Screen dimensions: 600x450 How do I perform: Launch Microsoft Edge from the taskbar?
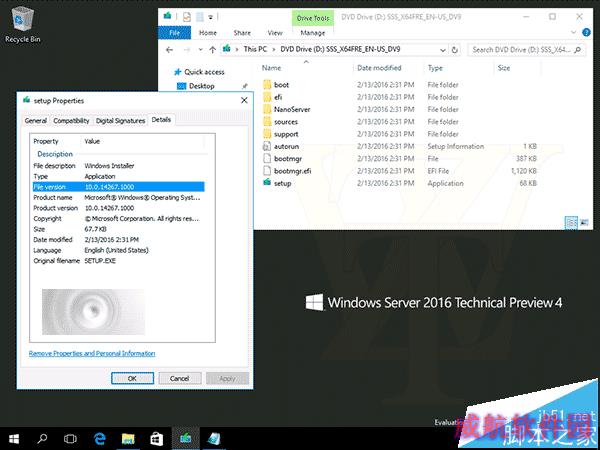pos(99,439)
